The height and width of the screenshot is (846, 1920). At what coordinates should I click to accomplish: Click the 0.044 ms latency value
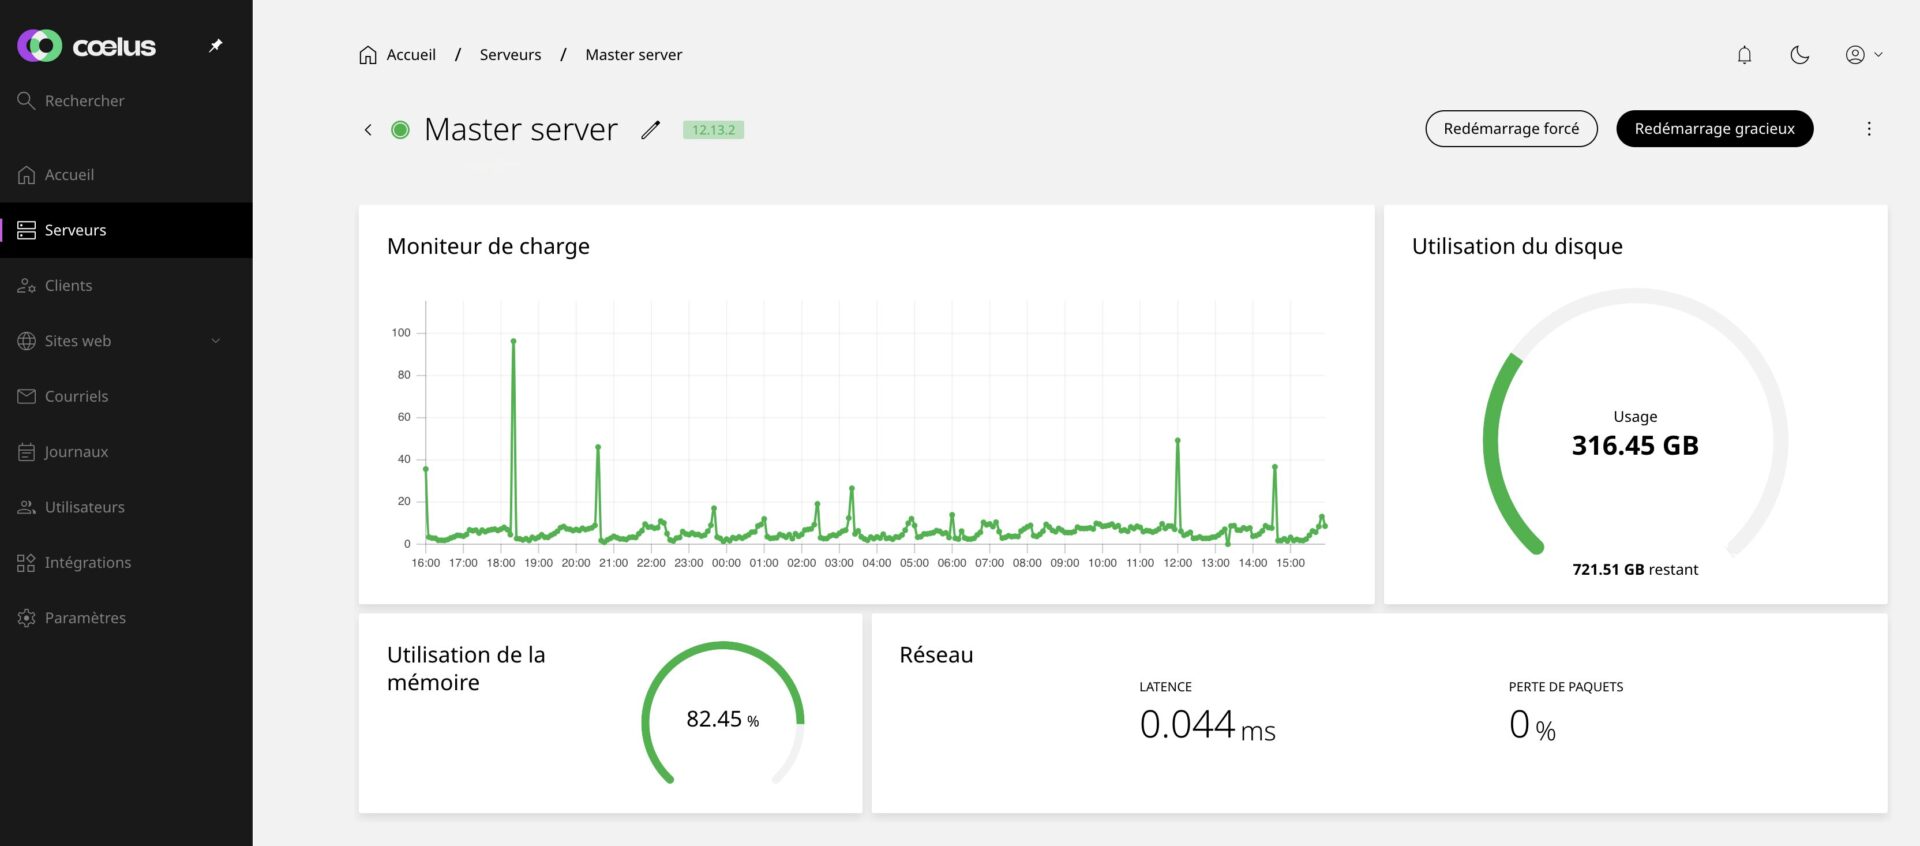1207,725
